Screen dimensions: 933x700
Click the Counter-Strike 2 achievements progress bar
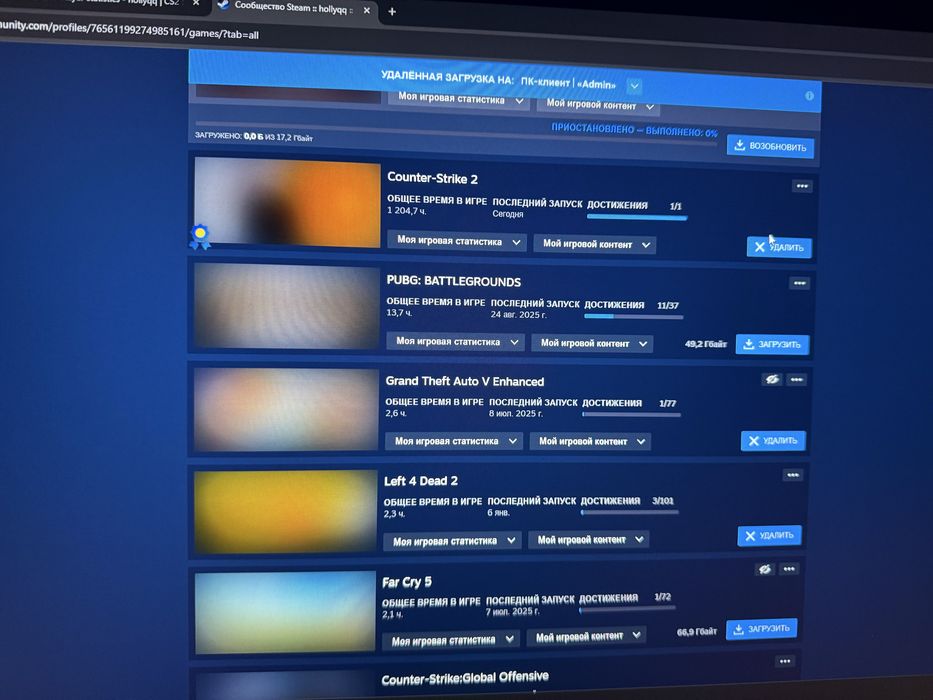coord(637,217)
